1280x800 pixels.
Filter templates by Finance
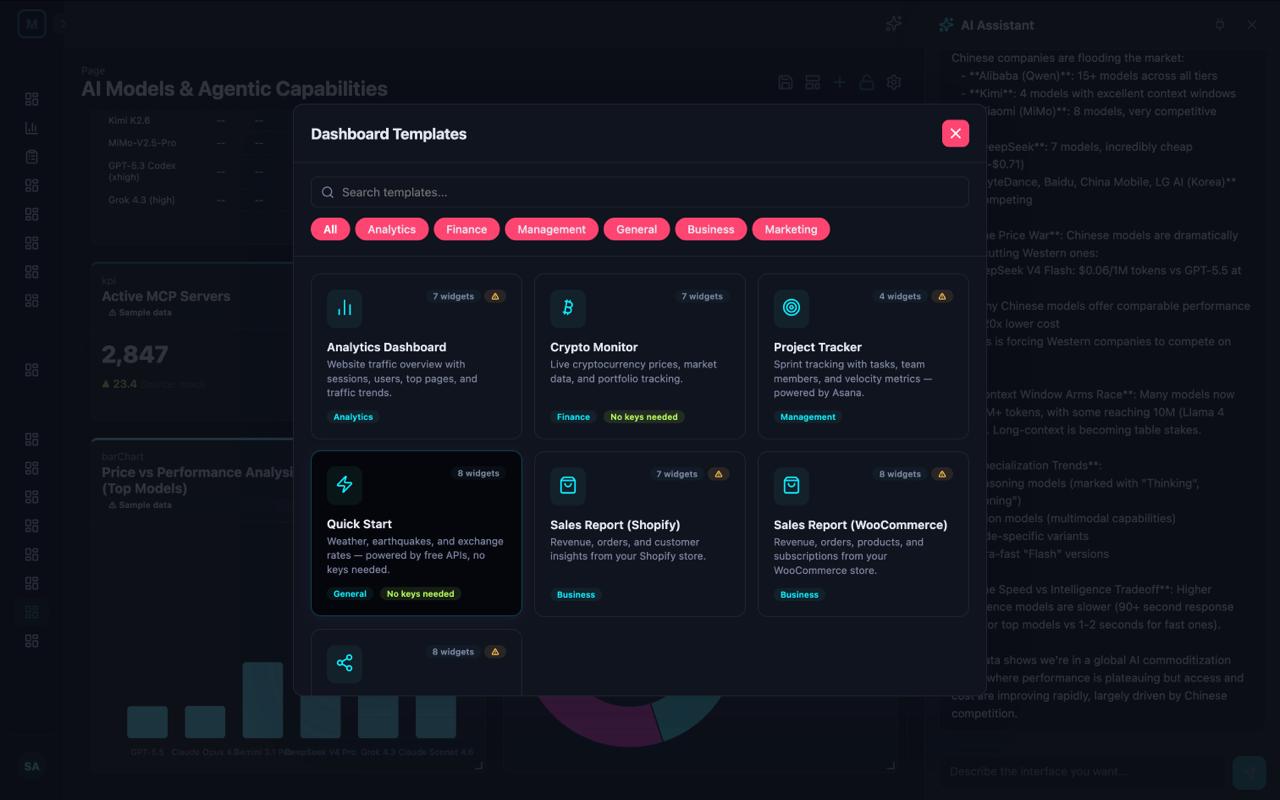[x=466, y=229]
